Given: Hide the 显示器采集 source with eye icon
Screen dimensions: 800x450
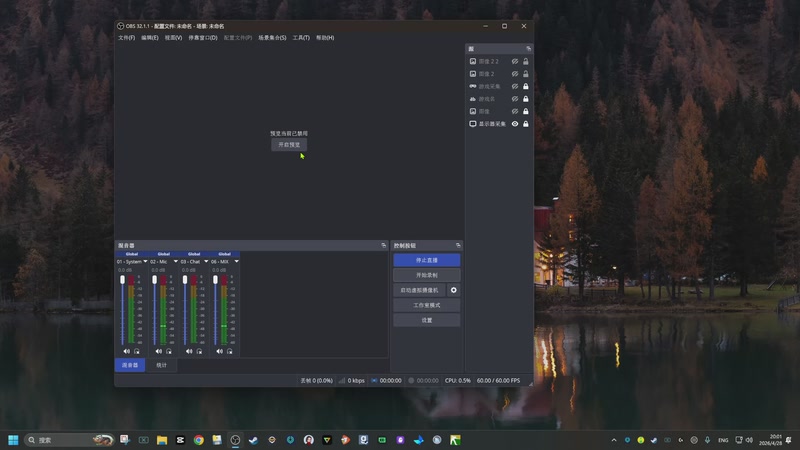Looking at the screenshot, I should pyautogui.click(x=515, y=124).
